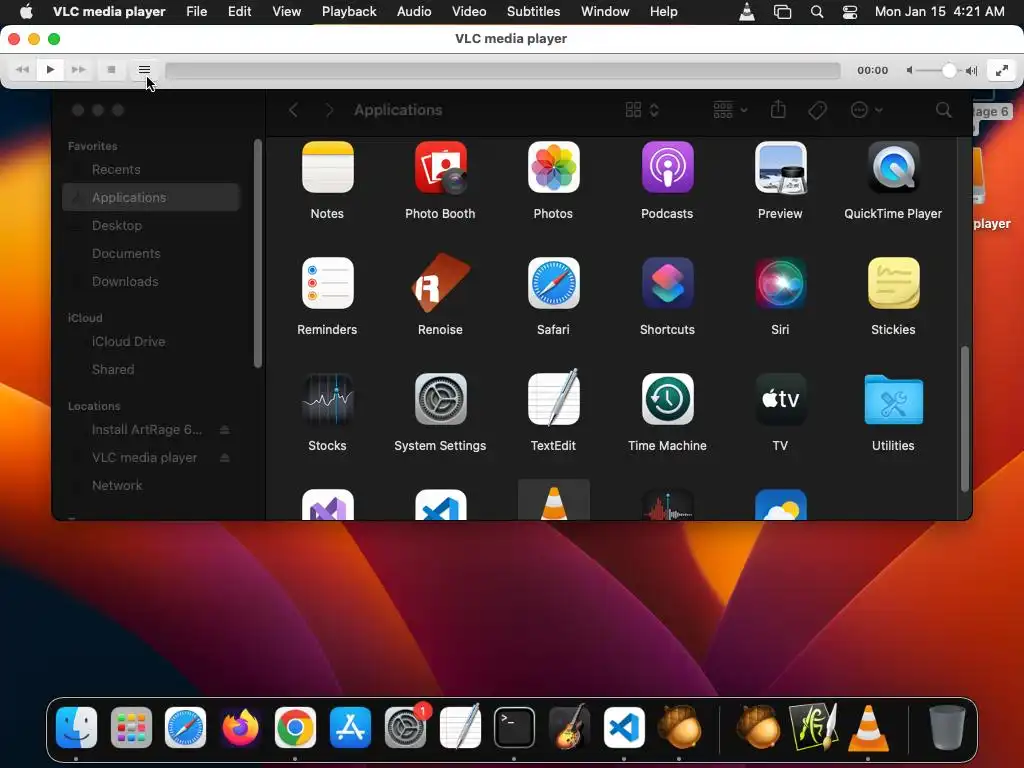
Task: Open the Audio menu
Action: [414, 12]
